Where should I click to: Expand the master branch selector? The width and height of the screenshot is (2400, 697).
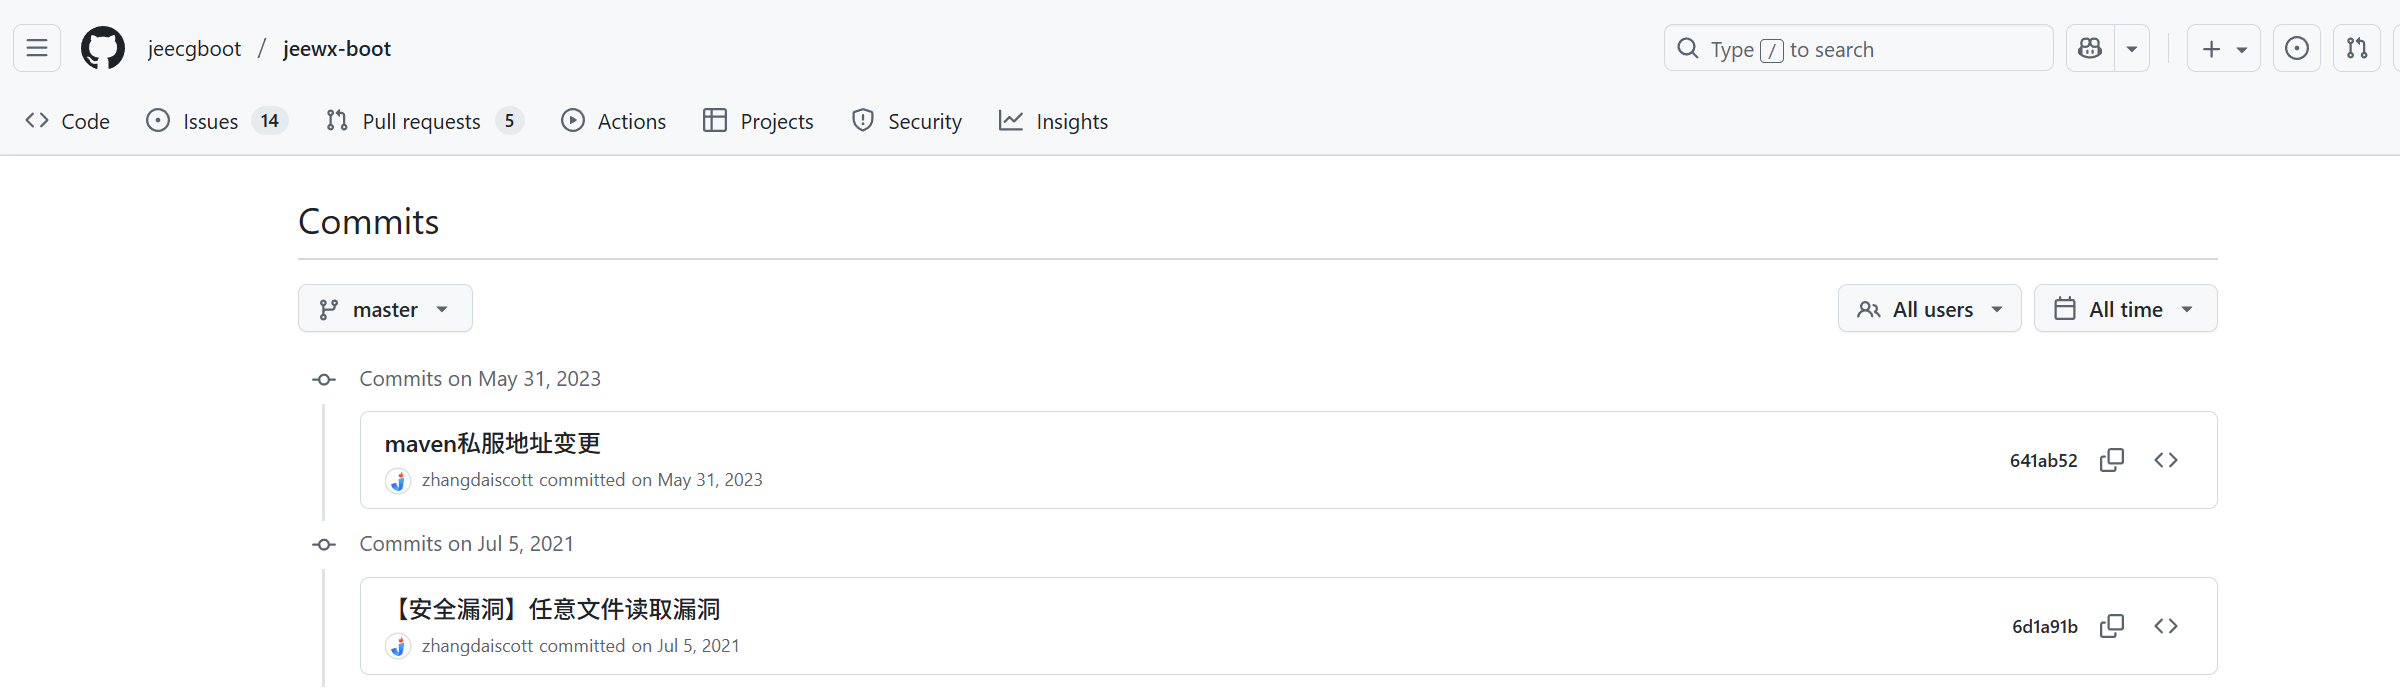pyautogui.click(x=385, y=309)
